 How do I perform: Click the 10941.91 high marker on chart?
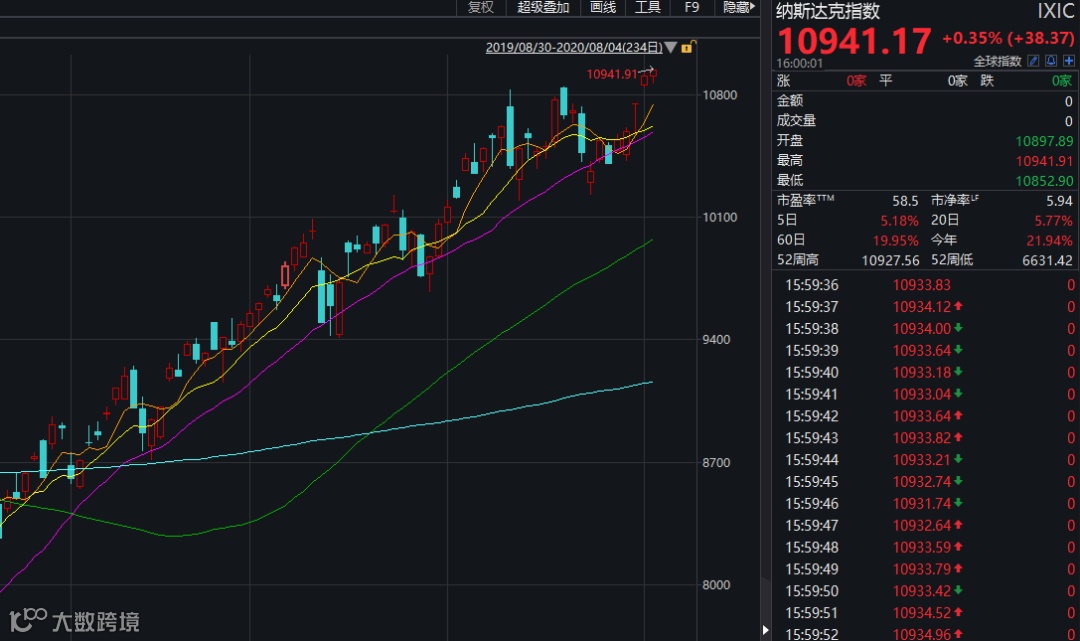[x=612, y=74]
